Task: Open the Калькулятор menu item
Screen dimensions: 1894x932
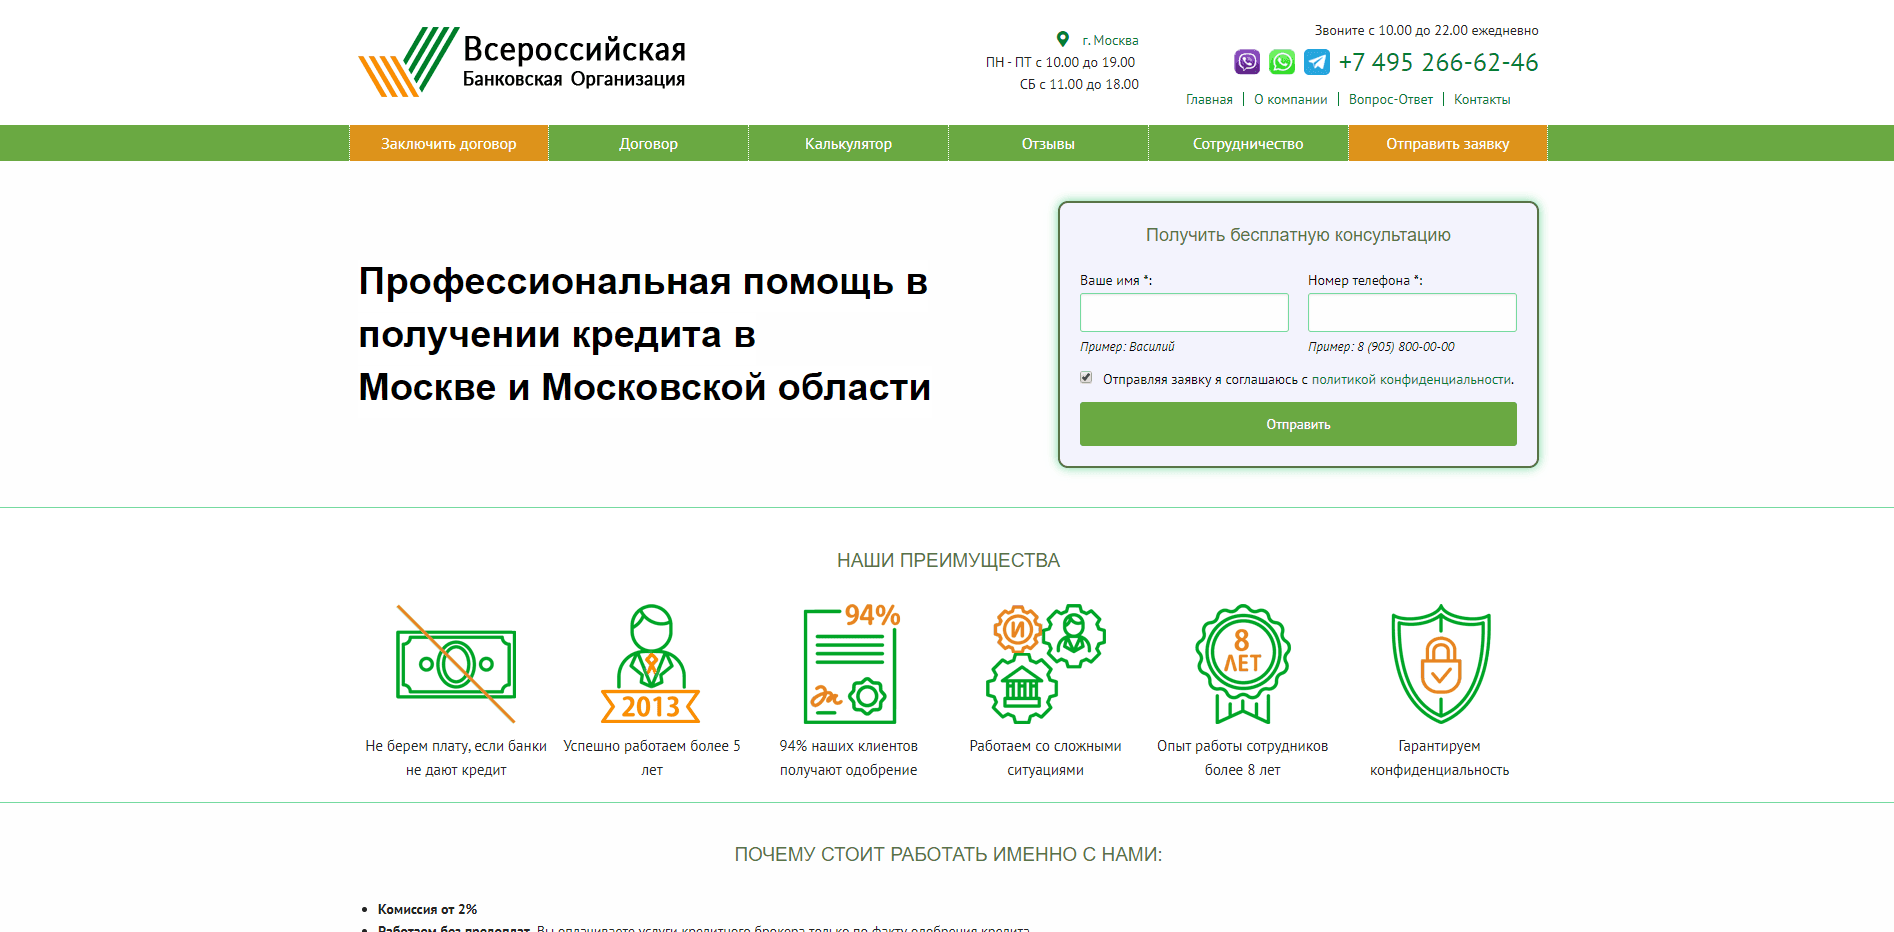Action: coord(848,143)
